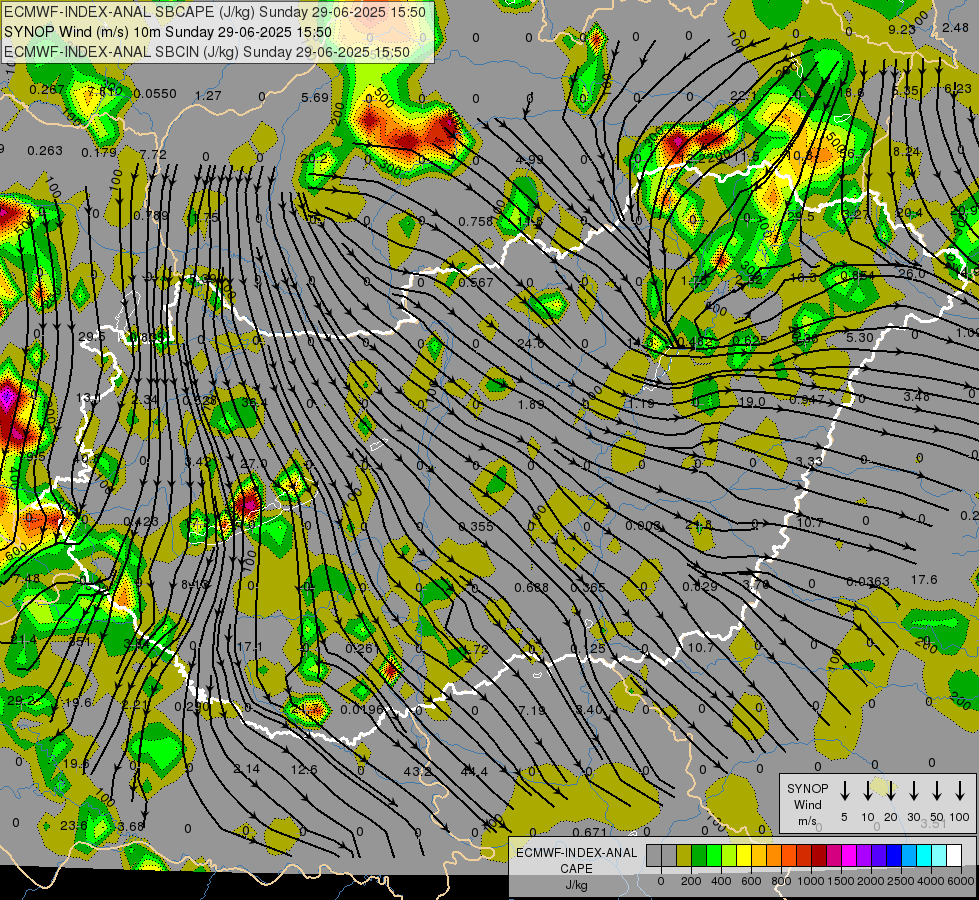
Task: Click the 30 m/s wind arrow in legend
Action: coord(913,790)
